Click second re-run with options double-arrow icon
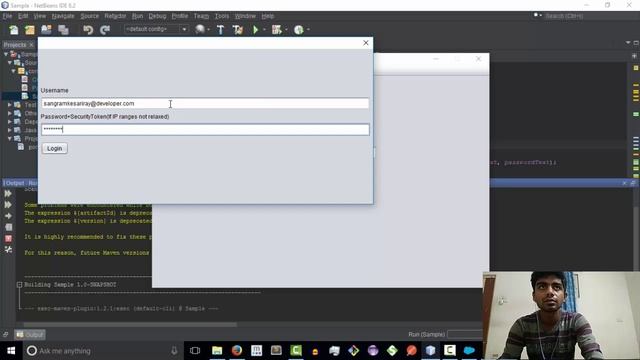Screen dimensions: 640x360 tap(8, 204)
